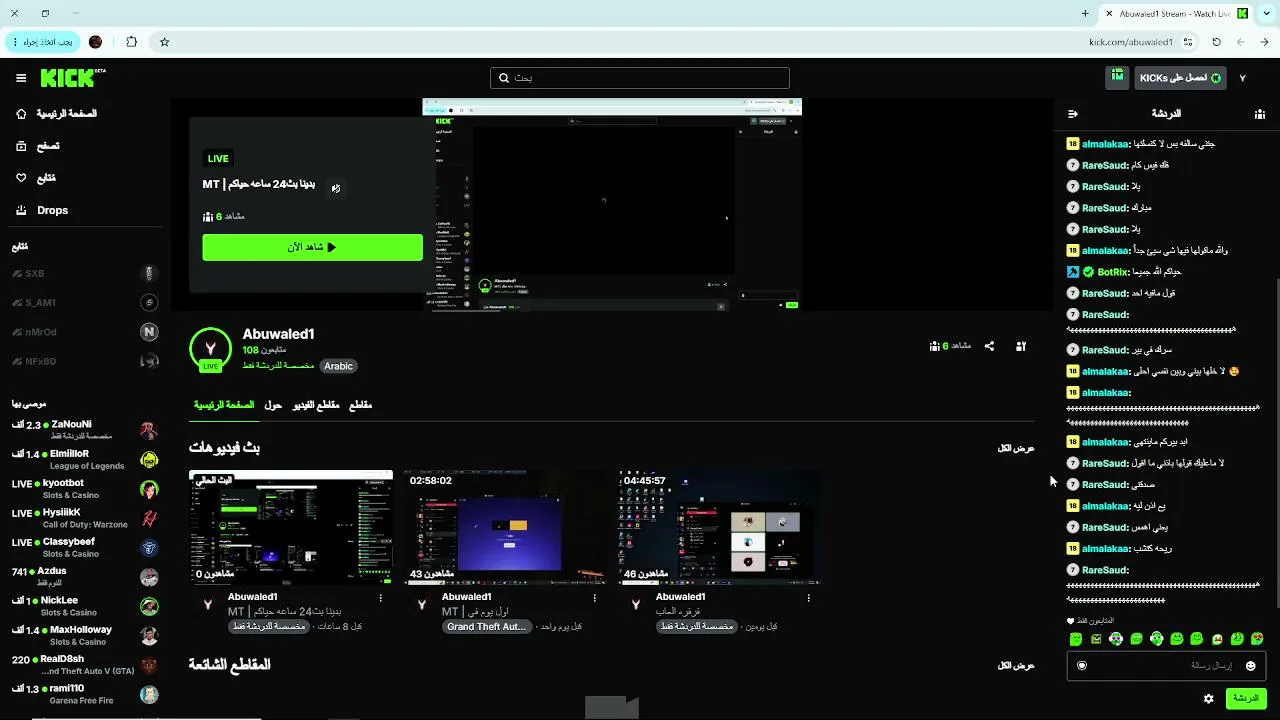
Task: Click the green شاهد الآن watch button
Action: pos(313,247)
